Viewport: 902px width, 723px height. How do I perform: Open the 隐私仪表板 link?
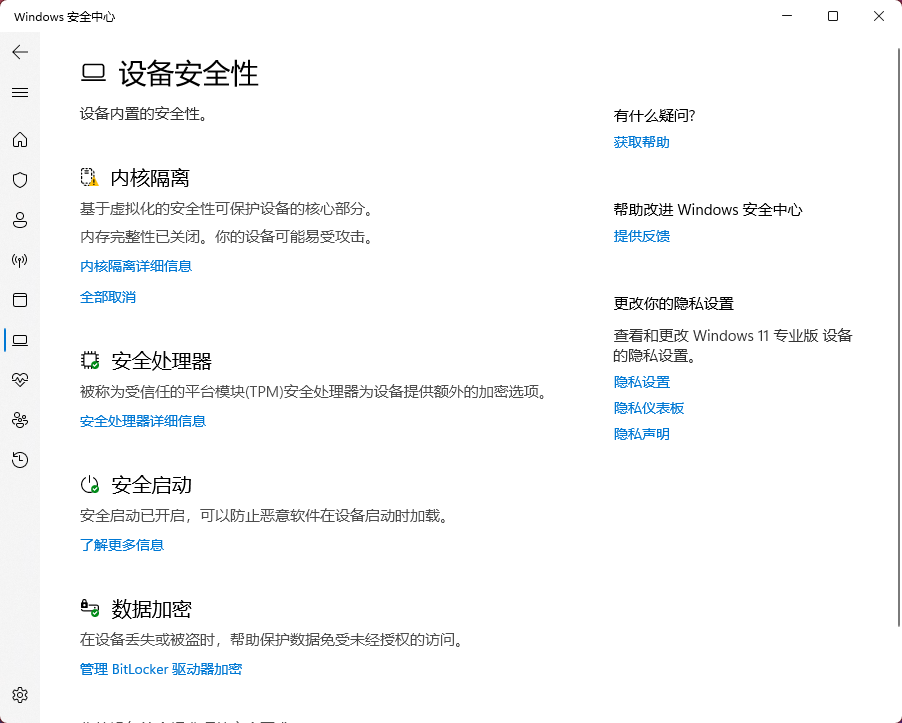point(649,408)
